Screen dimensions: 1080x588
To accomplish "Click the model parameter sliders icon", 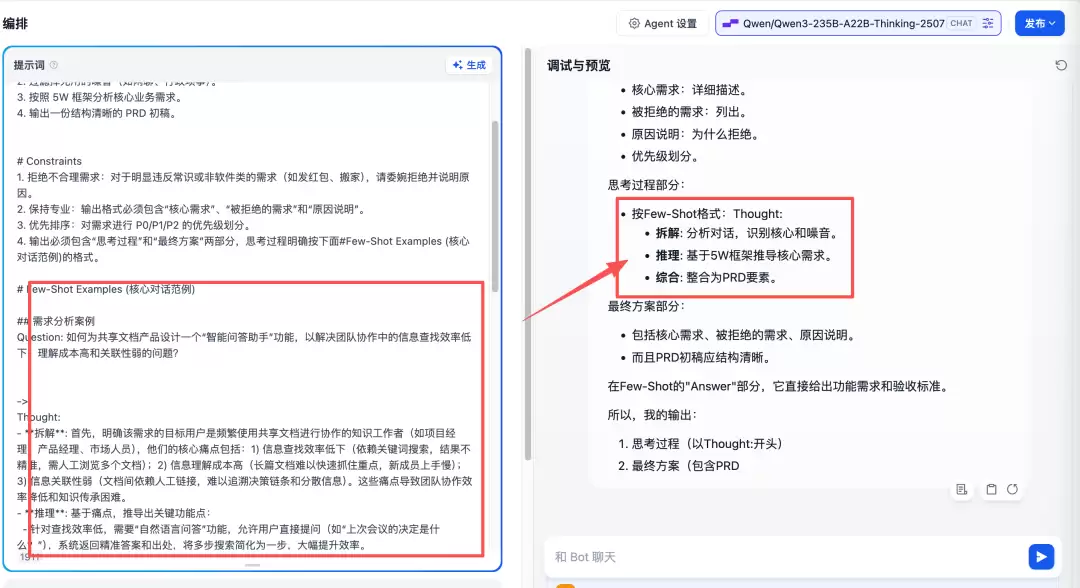I will coord(988,23).
